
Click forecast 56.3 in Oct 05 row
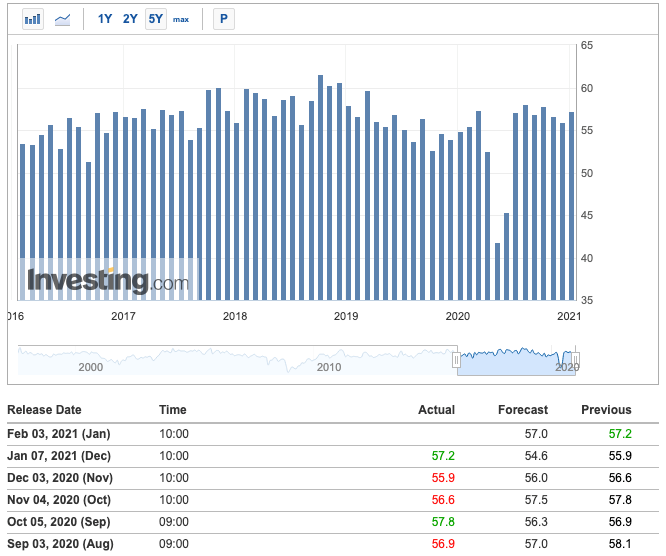pyautogui.click(x=536, y=522)
